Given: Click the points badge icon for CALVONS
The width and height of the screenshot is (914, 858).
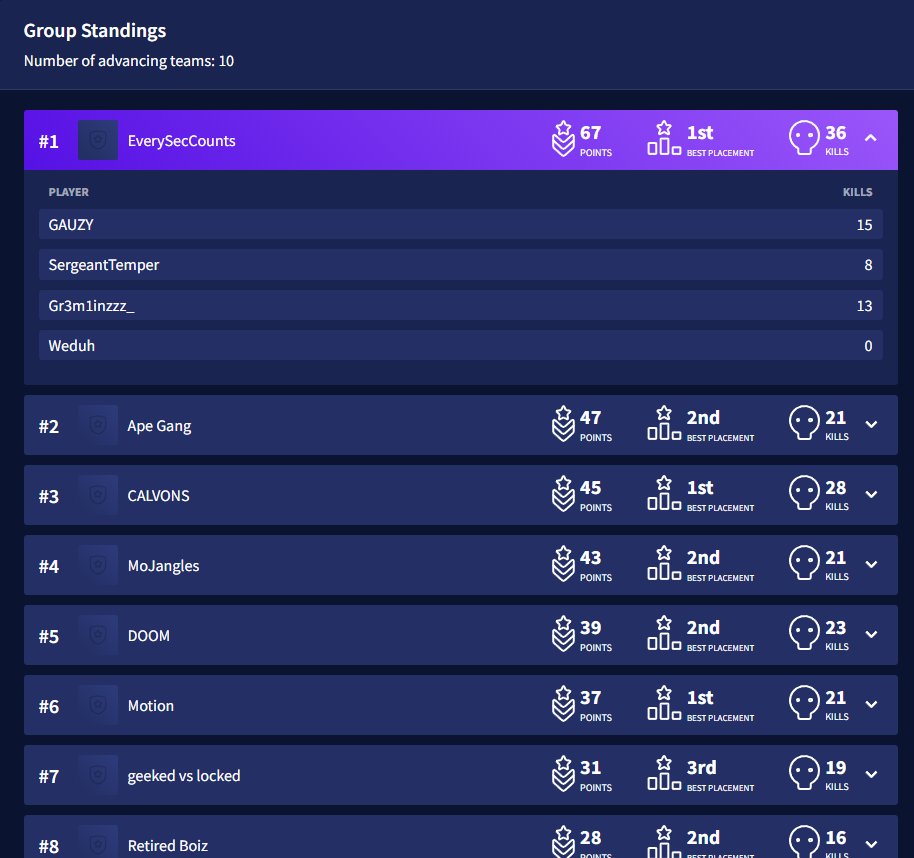Looking at the screenshot, I should coord(563,494).
